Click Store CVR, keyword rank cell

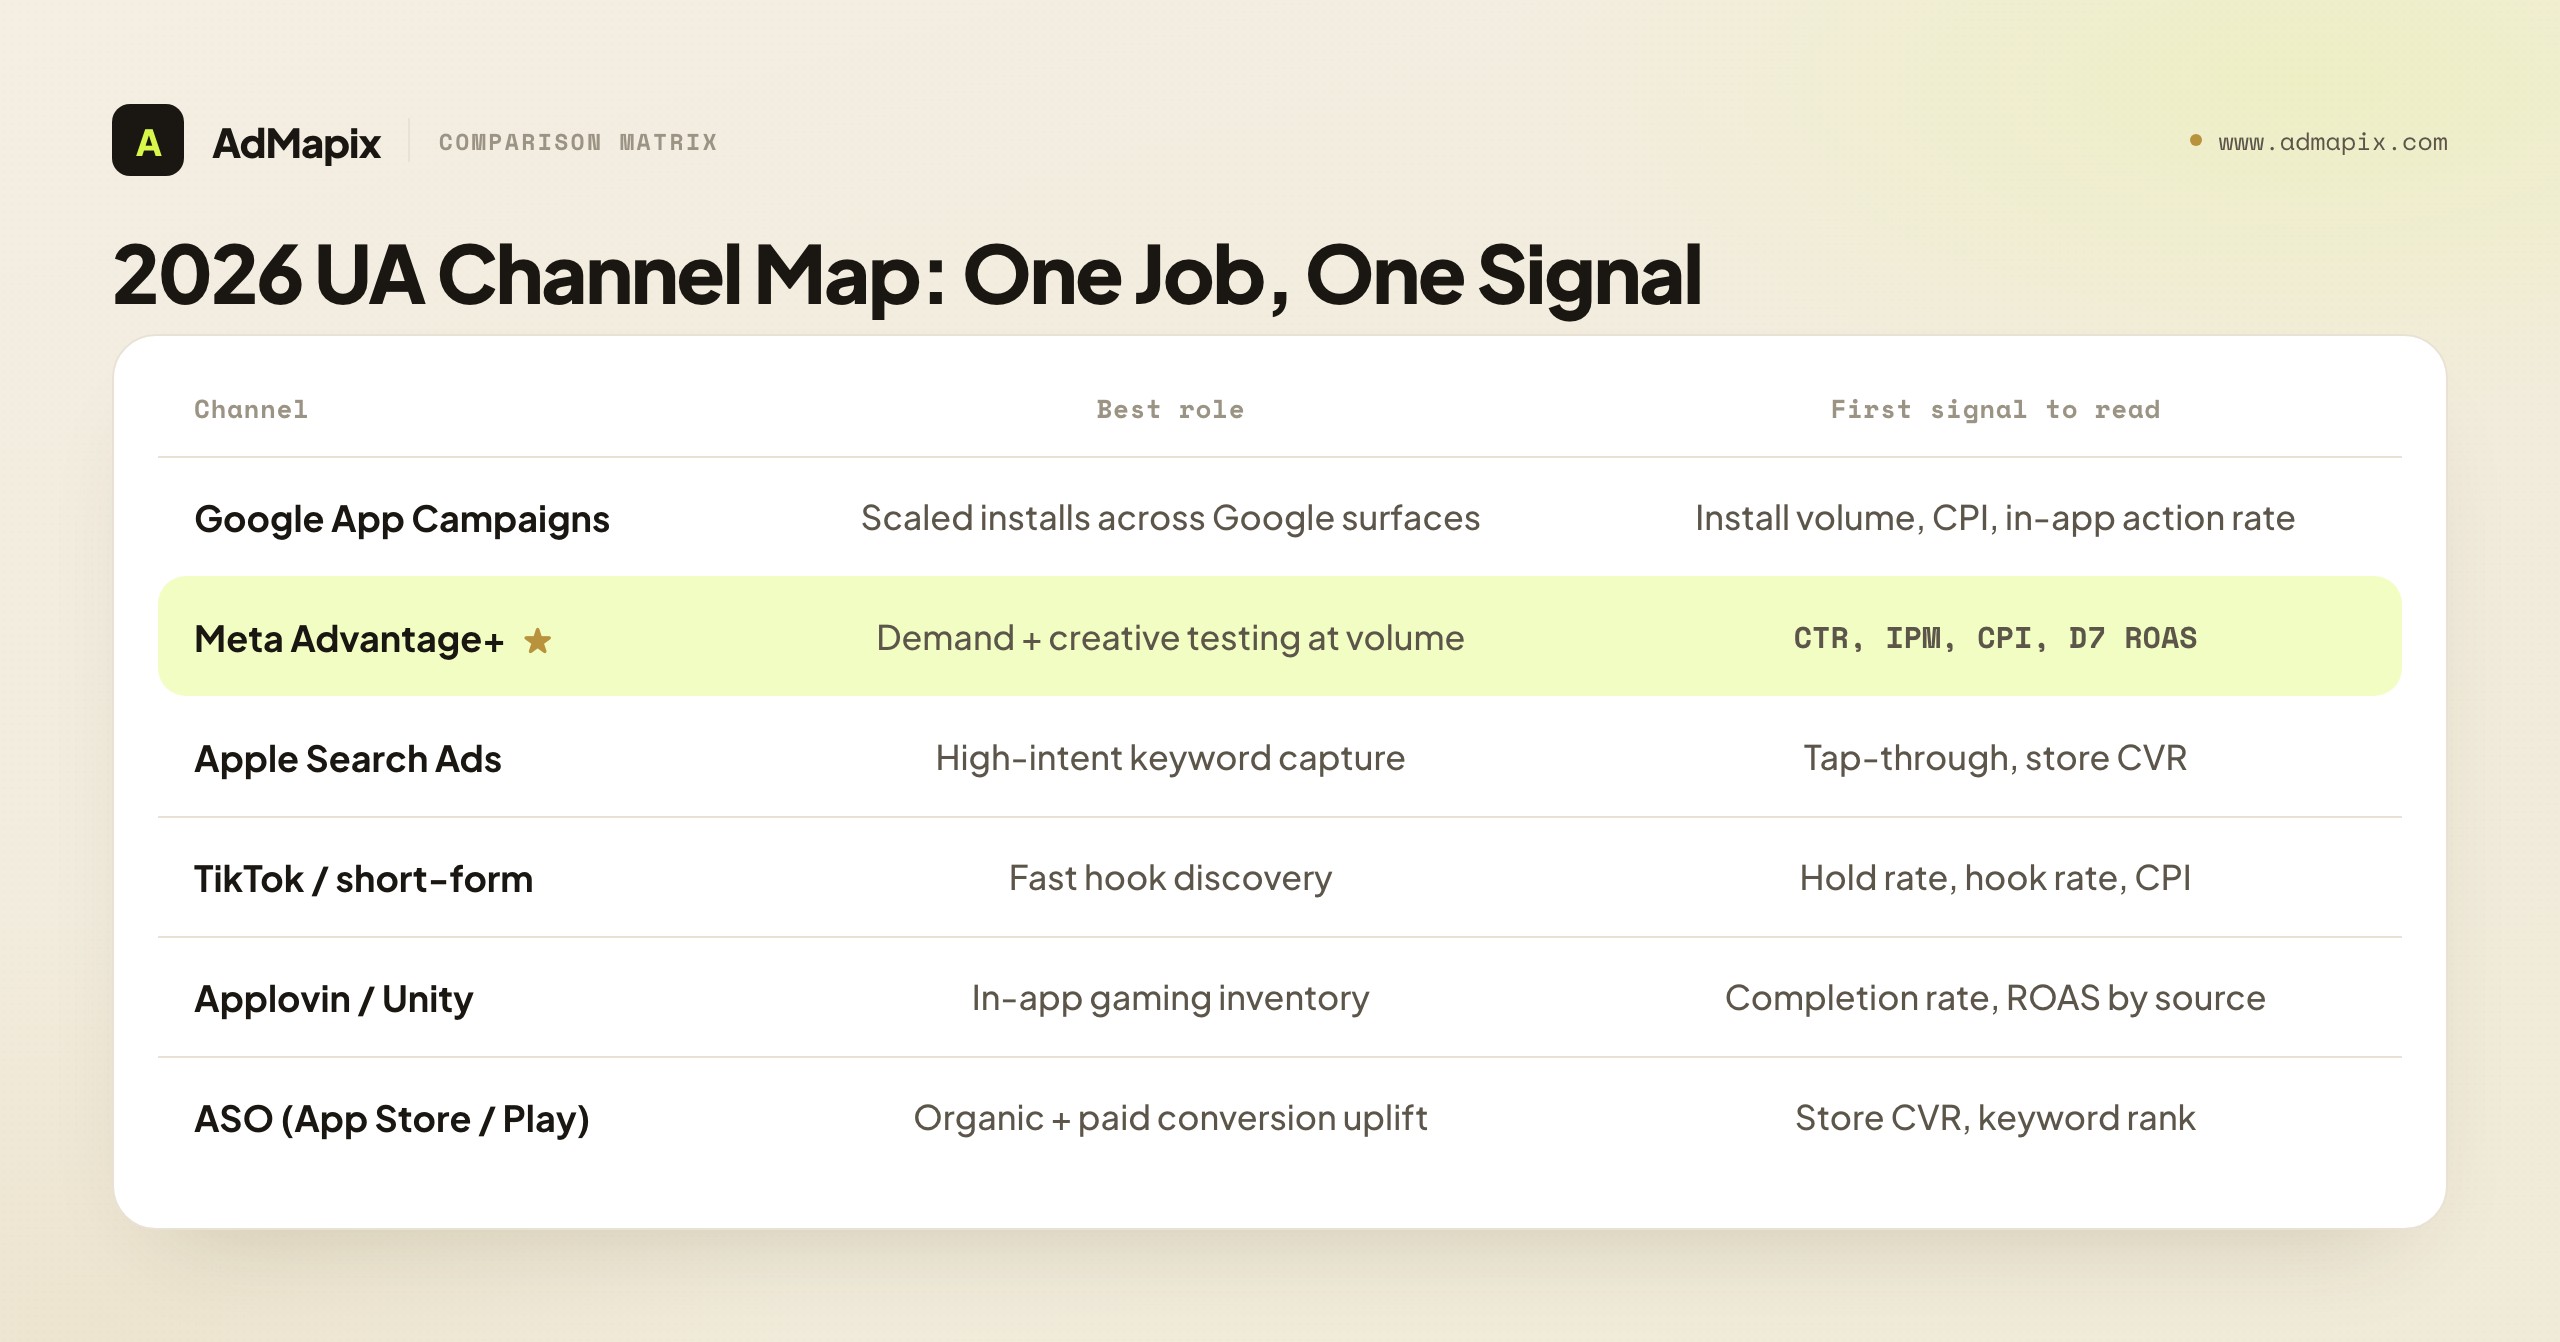[x=1995, y=1118]
